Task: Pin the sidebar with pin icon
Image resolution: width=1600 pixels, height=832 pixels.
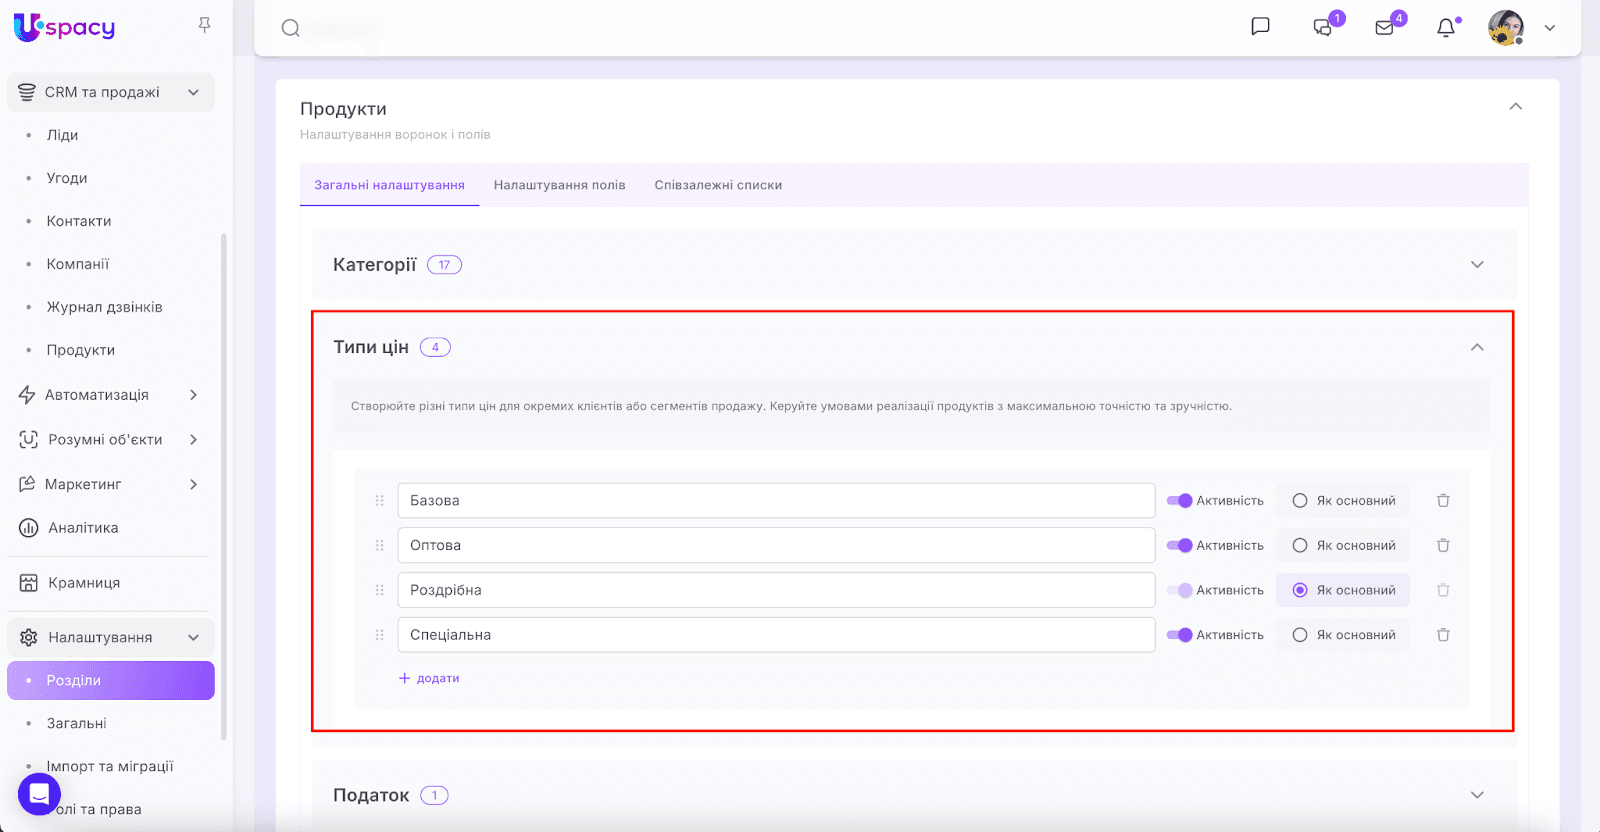Action: [204, 25]
